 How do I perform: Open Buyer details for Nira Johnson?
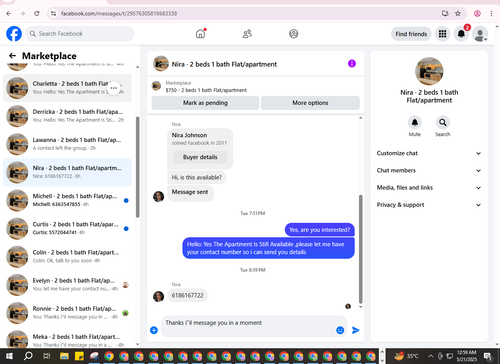200,157
